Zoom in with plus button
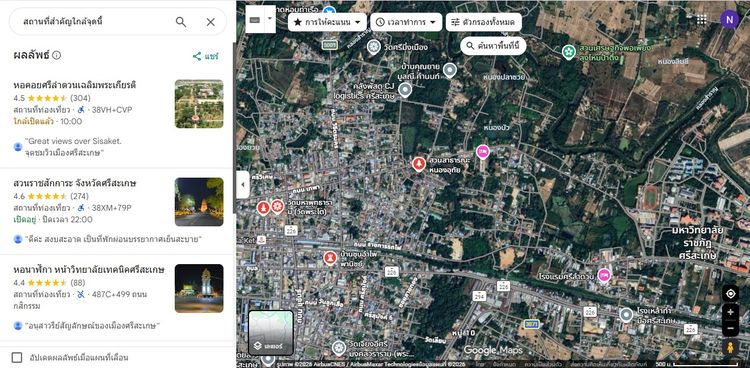This screenshot has width=750, height=368. (x=730, y=312)
